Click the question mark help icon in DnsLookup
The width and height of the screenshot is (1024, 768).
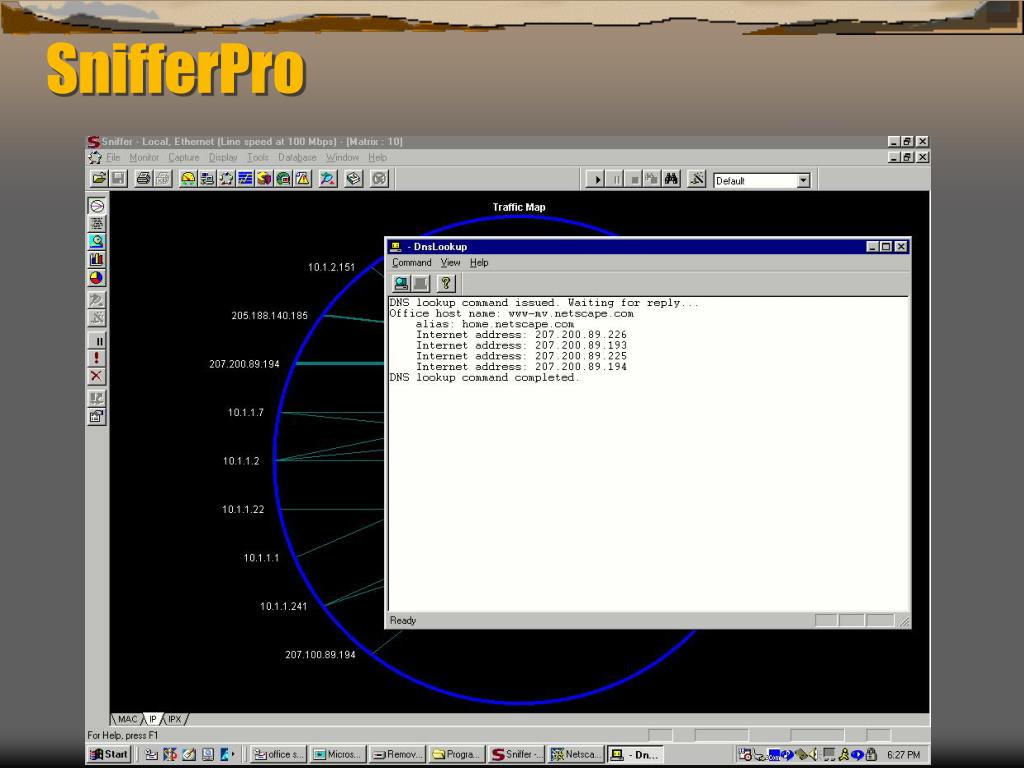coord(446,284)
